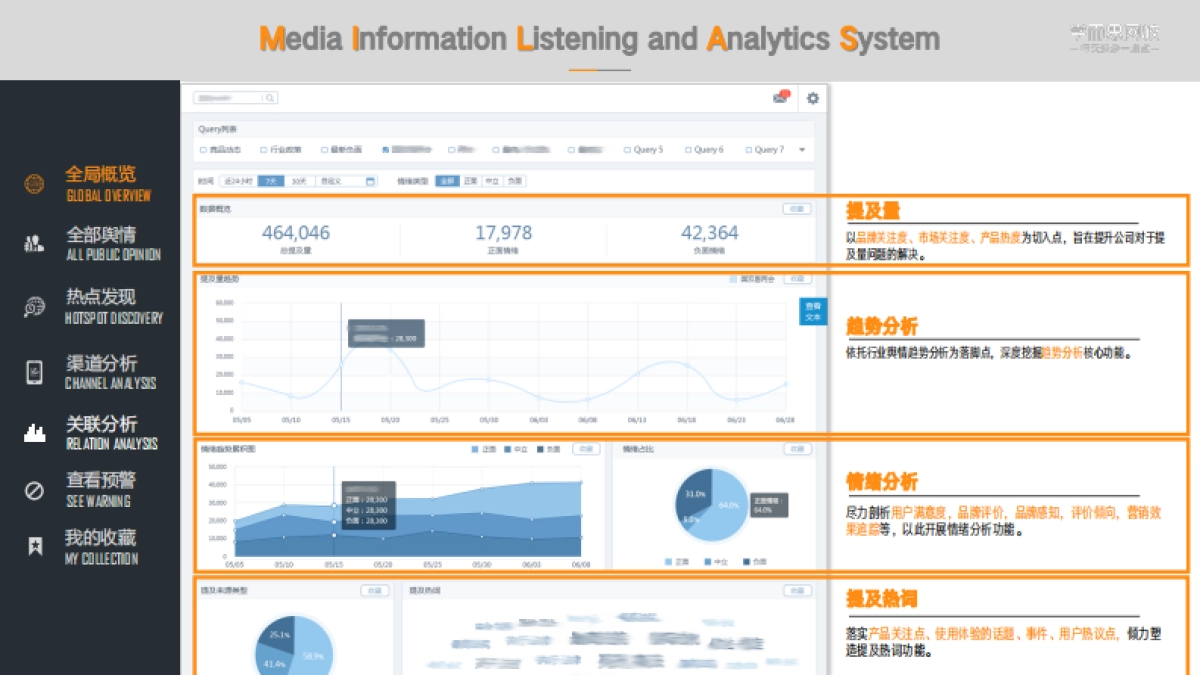Check the Query 5 checkbox
Viewport: 1200px width, 675px height.
(x=627, y=150)
